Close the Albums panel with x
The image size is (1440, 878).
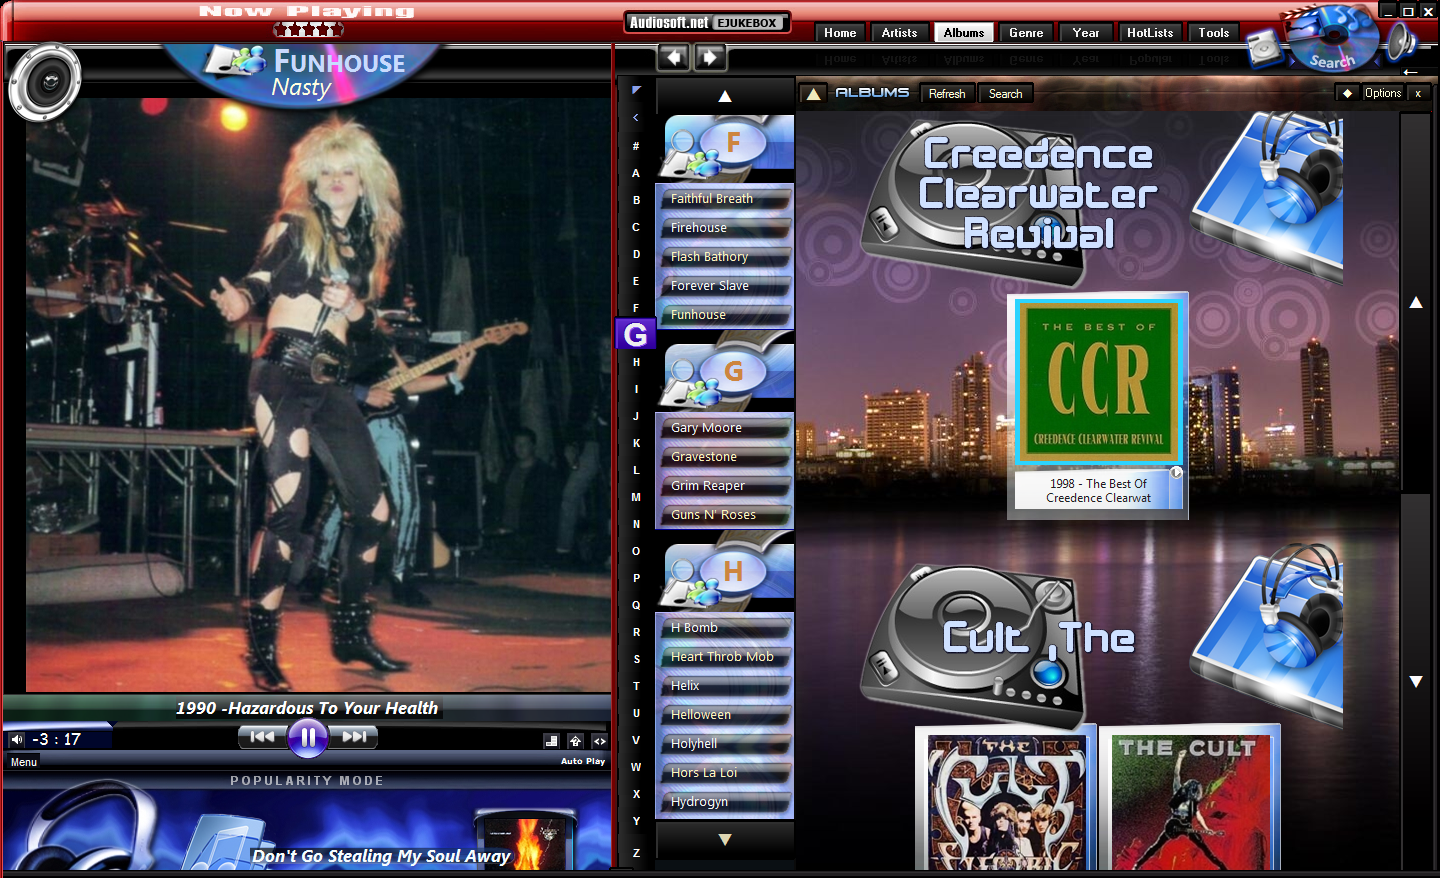pos(1418,93)
